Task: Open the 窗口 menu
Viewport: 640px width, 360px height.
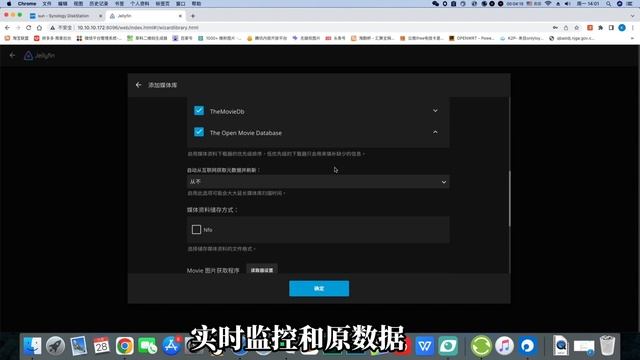Action: click(x=180, y=3)
